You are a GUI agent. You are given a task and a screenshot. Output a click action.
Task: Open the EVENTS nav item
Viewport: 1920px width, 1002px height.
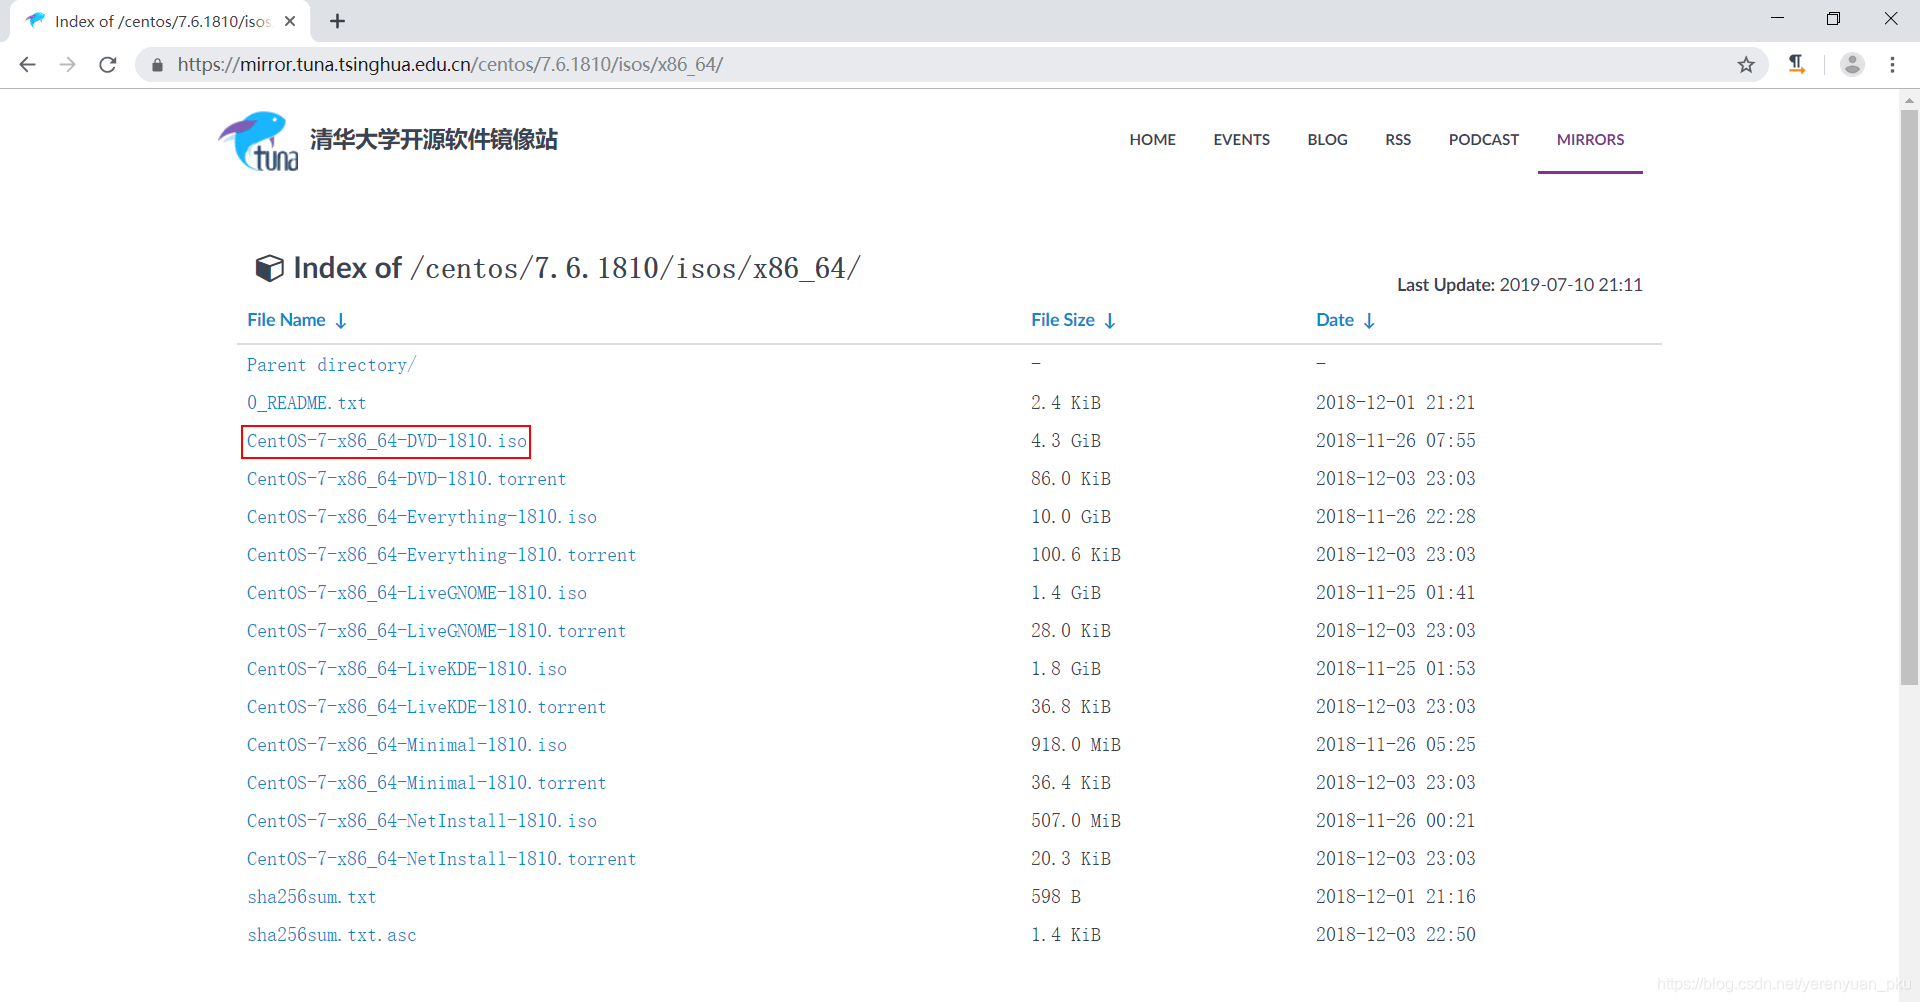pos(1241,140)
